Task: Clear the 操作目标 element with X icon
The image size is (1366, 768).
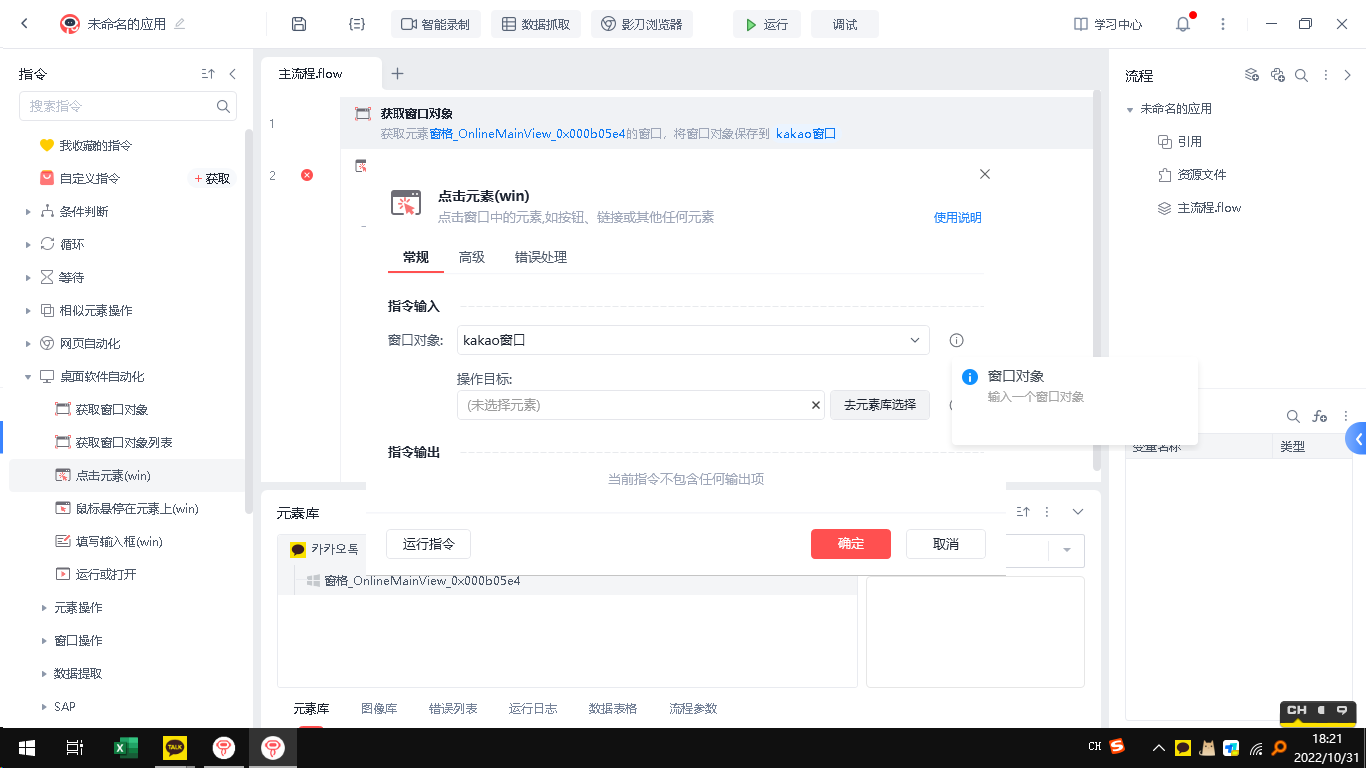Action: (x=816, y=405)
